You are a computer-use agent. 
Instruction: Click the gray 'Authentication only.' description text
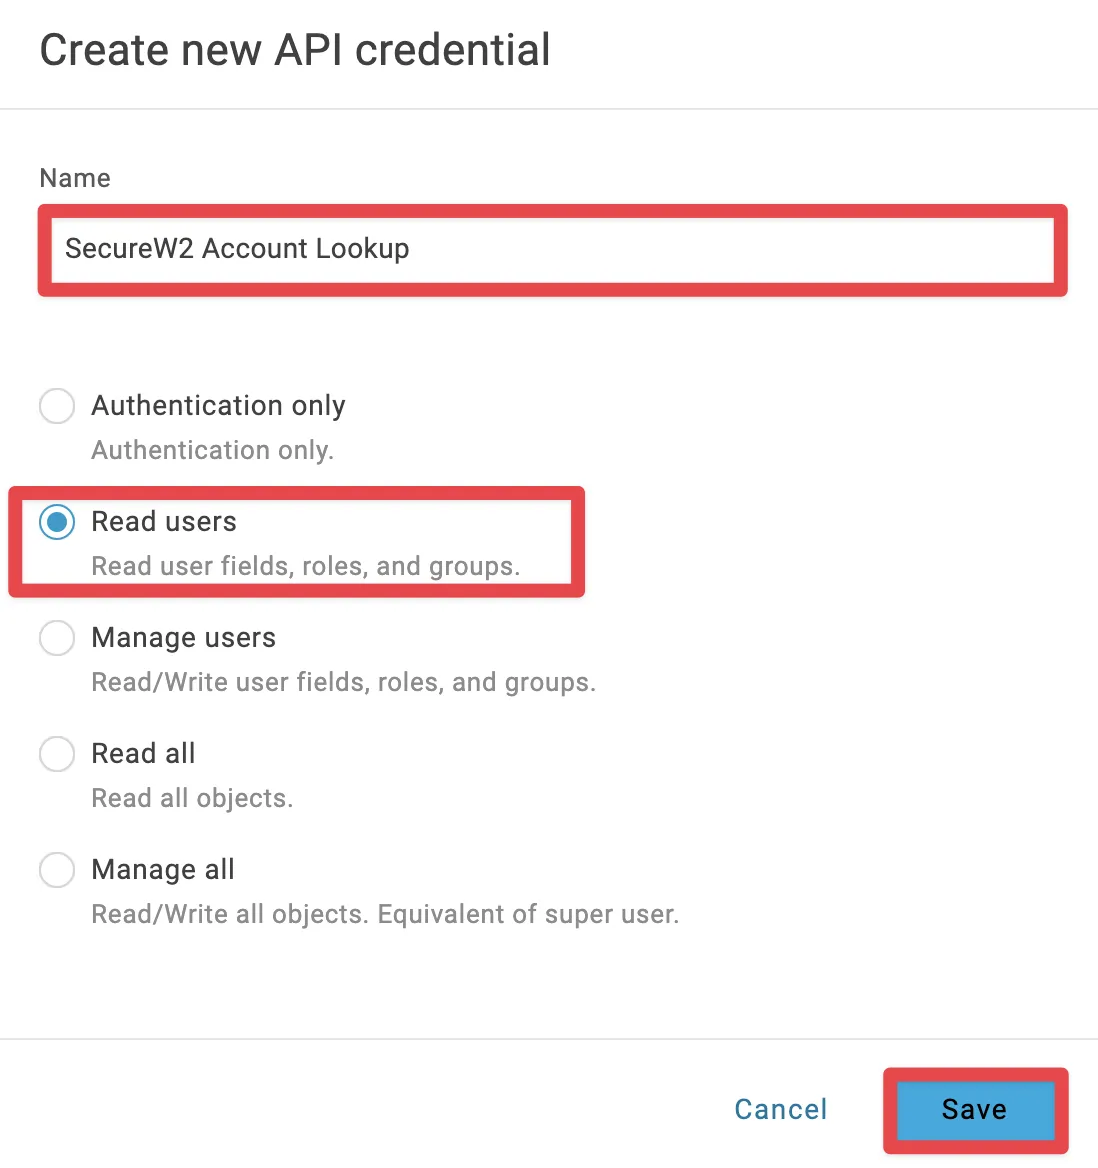pyautogui.click(x=212, y=450)
